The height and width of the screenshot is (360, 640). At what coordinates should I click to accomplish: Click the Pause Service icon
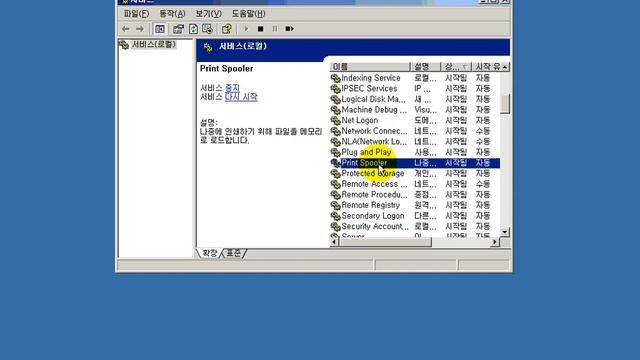click(275, 29)
